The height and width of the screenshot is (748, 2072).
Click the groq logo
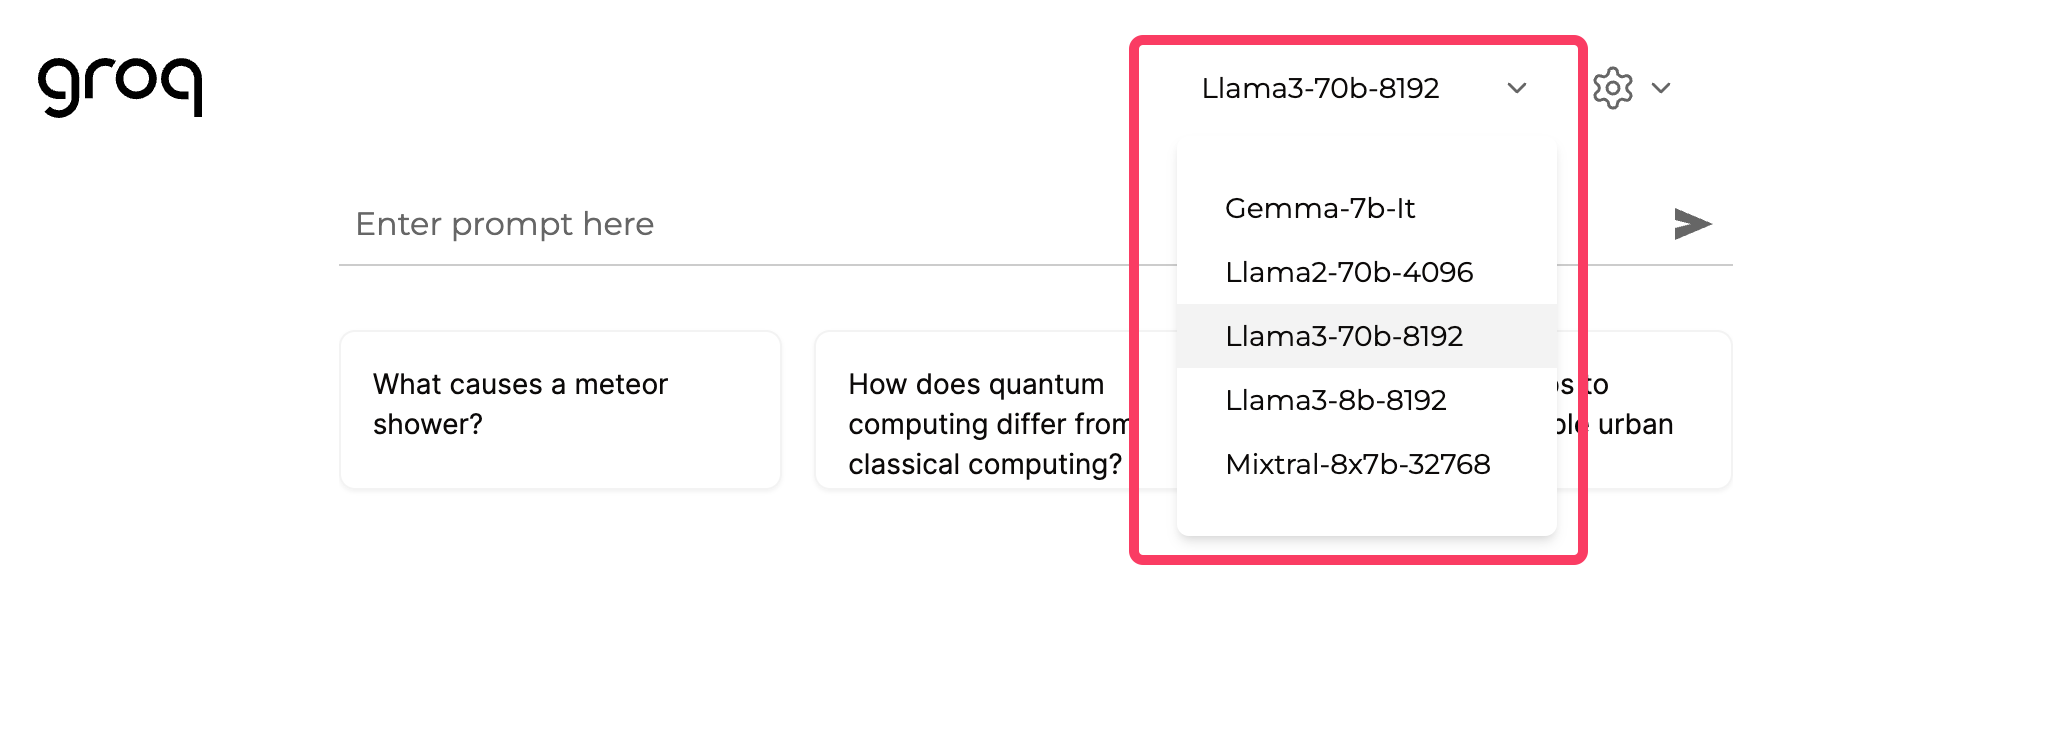pyautogui.click(x=120, y=87)
